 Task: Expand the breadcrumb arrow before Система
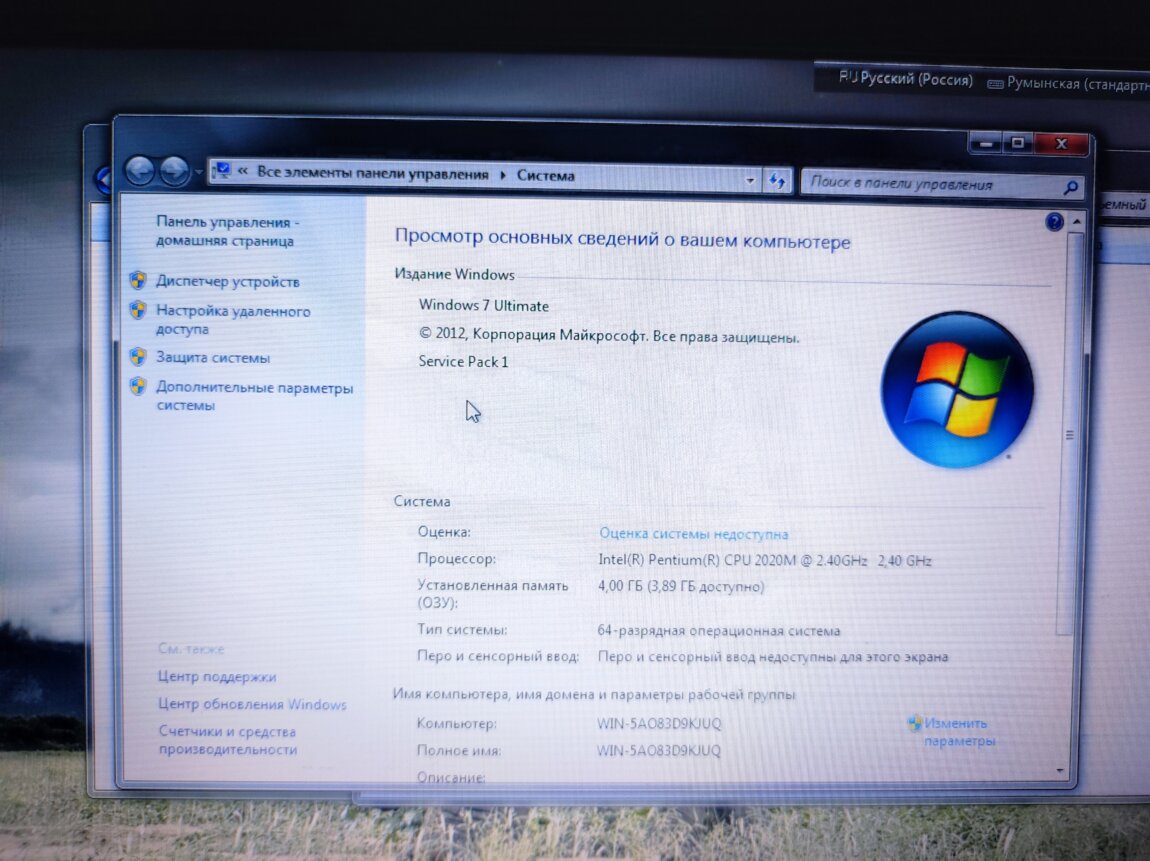coord(503,175)
